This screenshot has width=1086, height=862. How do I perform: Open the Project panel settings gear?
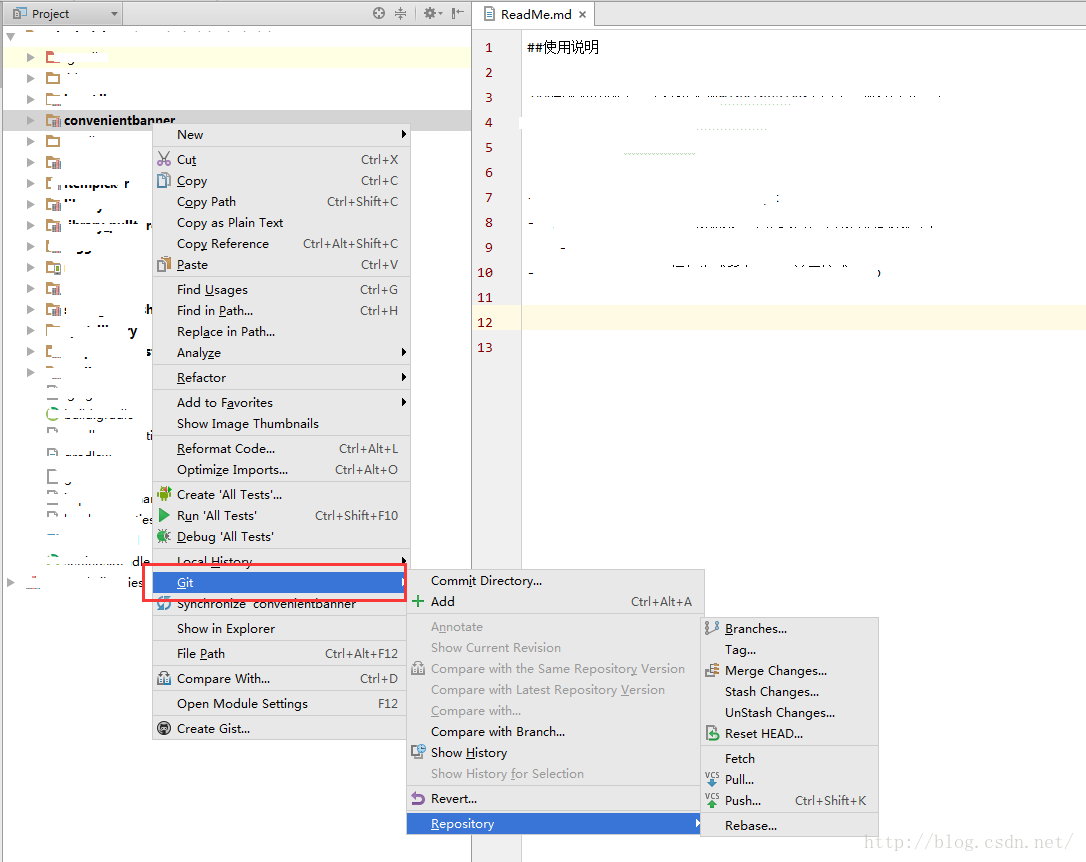pyautogui.click(x=432, y=13)
